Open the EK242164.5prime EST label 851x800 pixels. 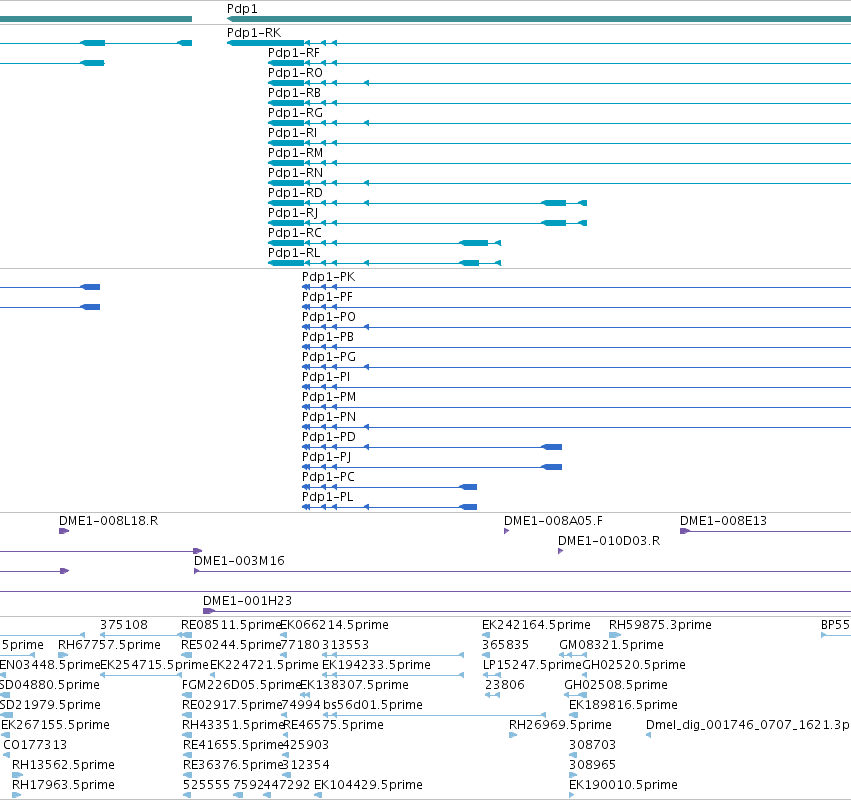[x=536, y=625]
